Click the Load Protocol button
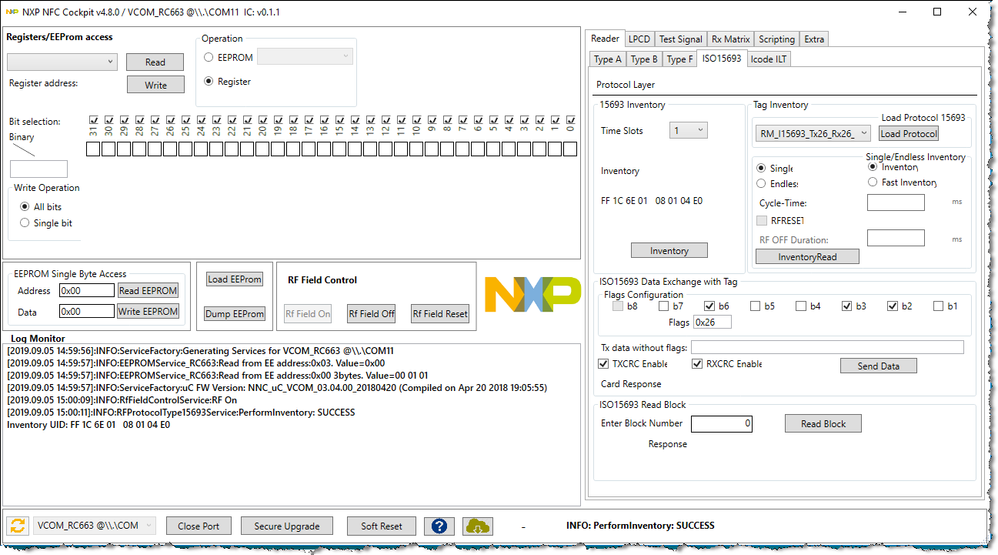Image resolution: width=998 pixels, height=555 pixels. (909, 134)
